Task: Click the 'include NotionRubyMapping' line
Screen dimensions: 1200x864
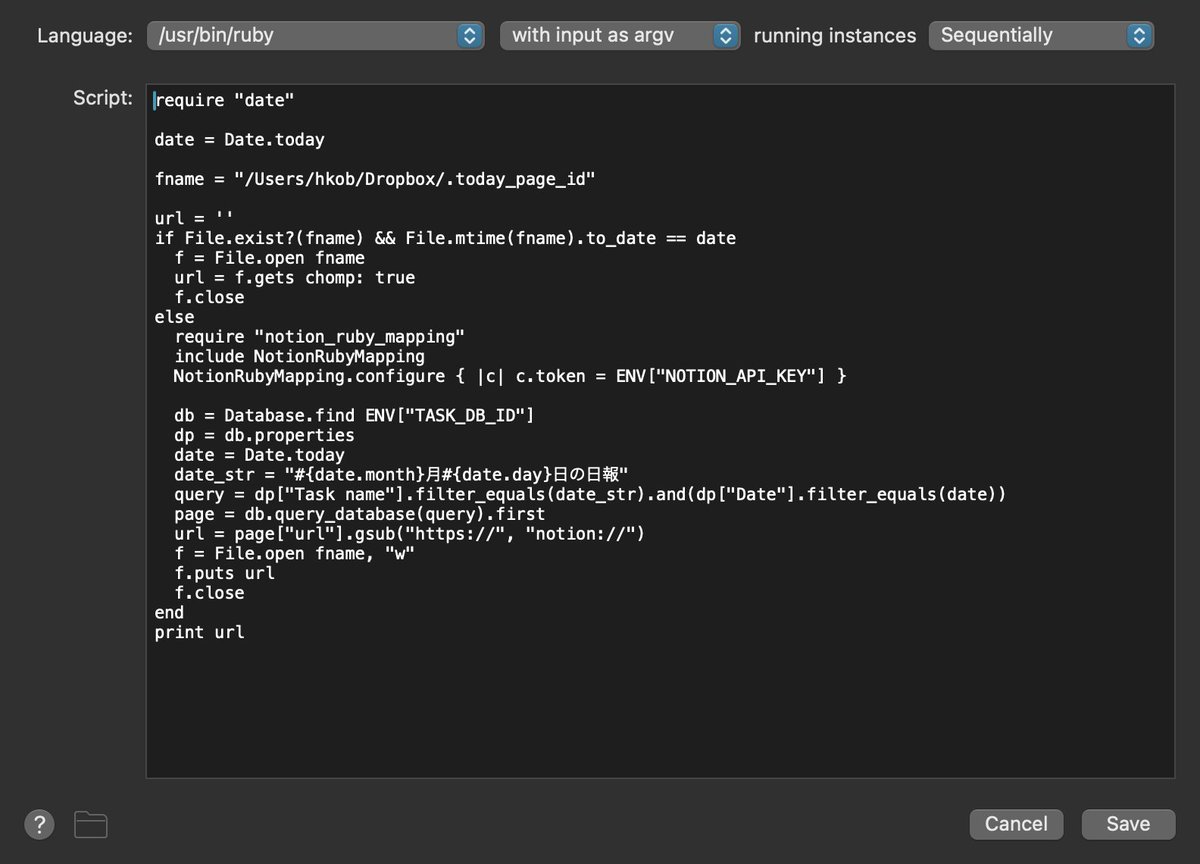Action: [x=299, y=356]
